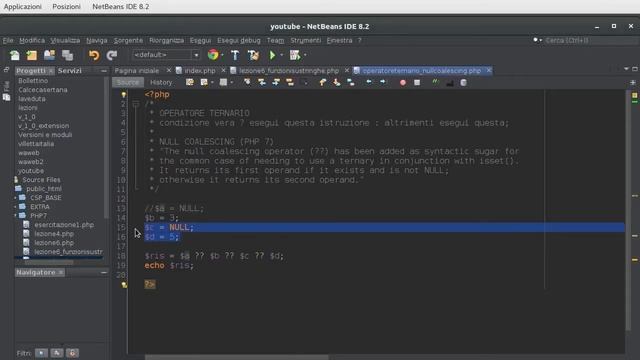Open the Posizioni system menu
The height and width of the screenshot is (360, 640).
tap(66, 7)
